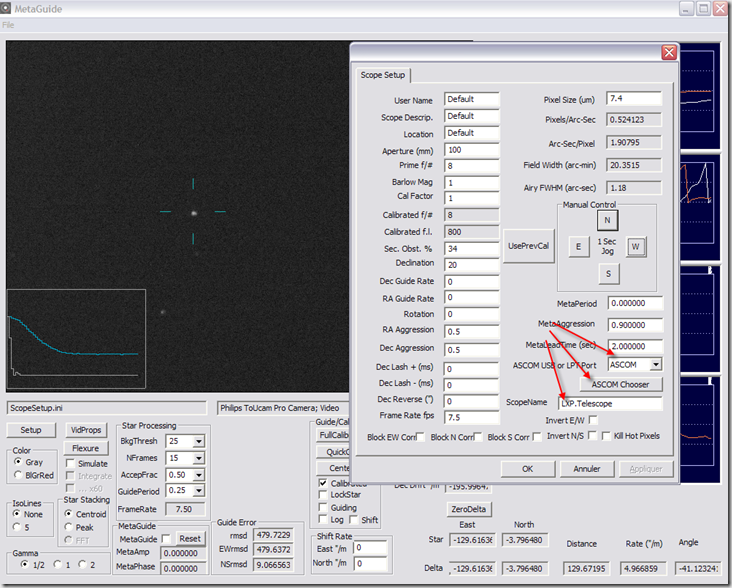The width and height of the screenshot is (732, 588).
Task: Jog west with the W button
Action: point(636,246)
